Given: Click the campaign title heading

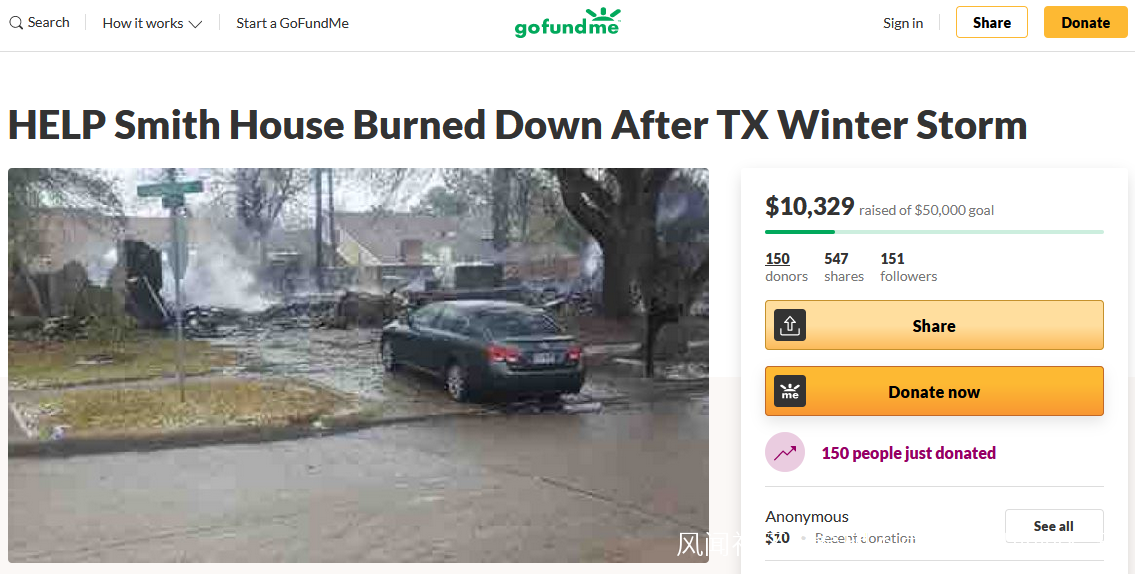Looking at the screenshot, I should pos(518,124).
